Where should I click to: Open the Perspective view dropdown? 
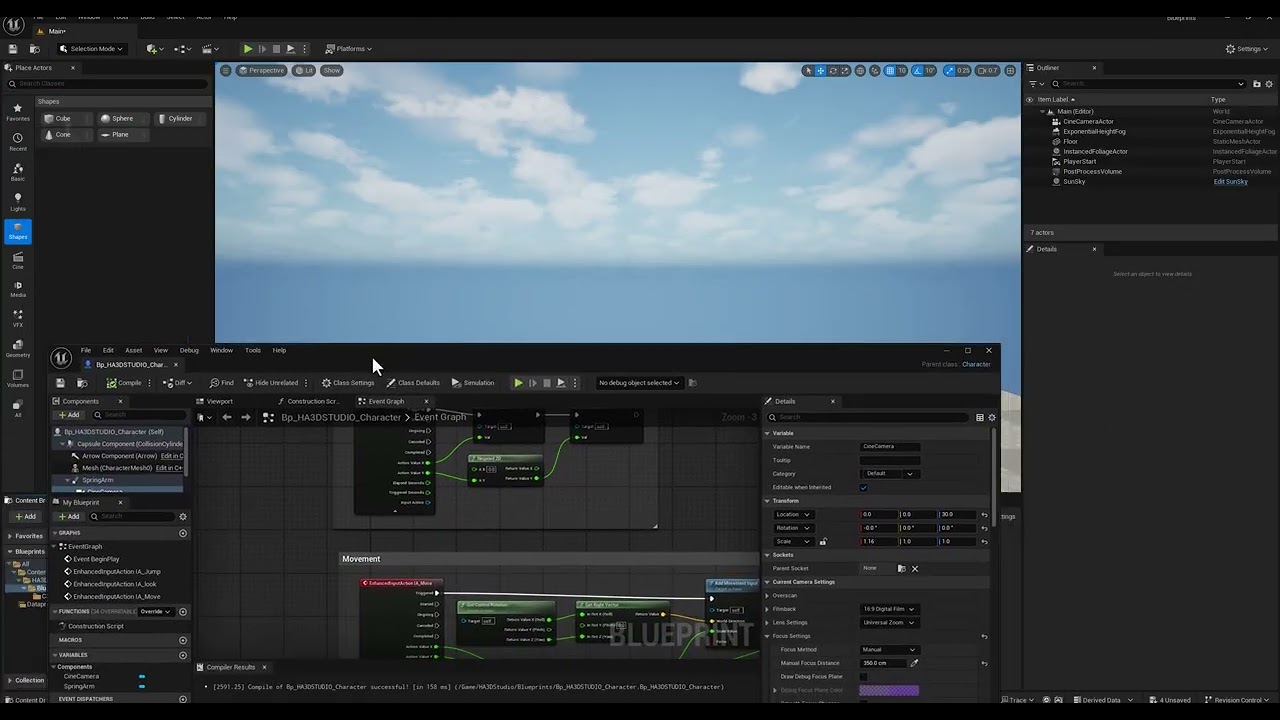(x=261, y=70)
